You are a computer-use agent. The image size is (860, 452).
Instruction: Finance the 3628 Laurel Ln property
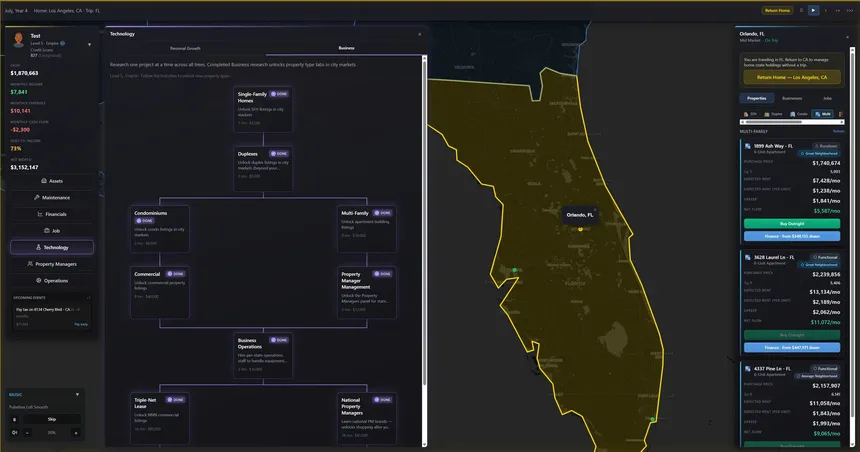pos(791,348)
